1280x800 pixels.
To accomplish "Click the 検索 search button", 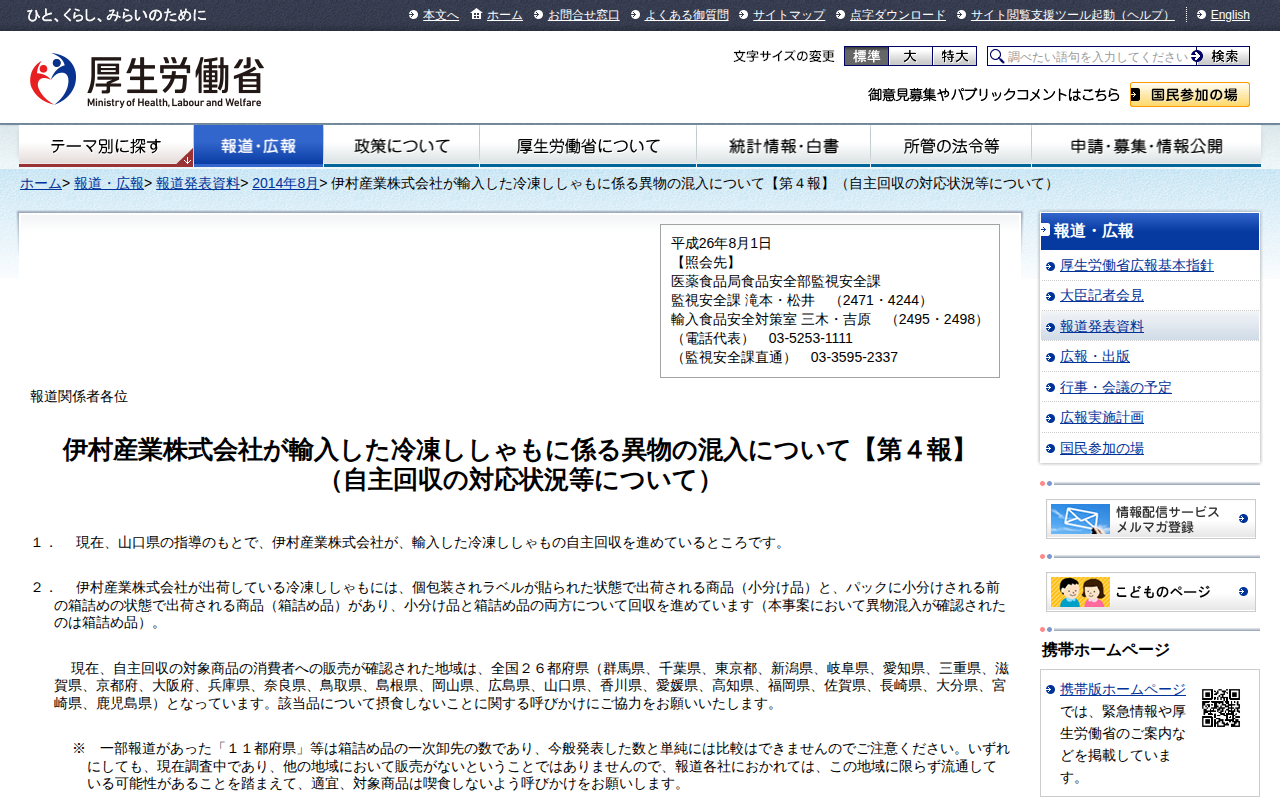I will coord(1222,56).
